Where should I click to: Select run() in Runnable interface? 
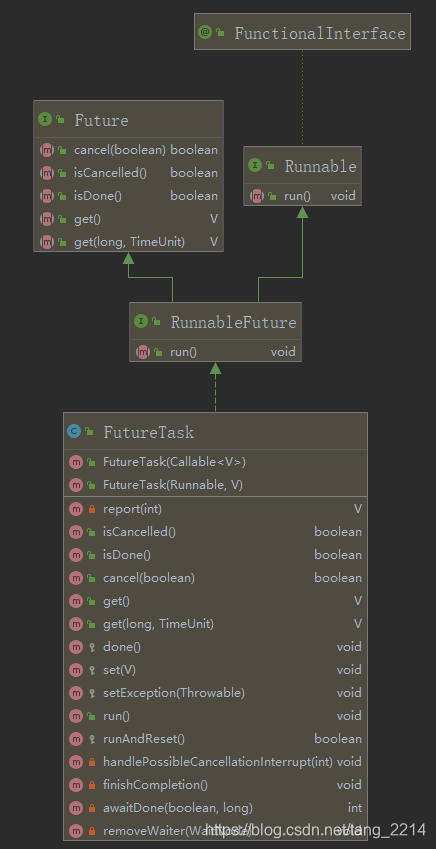[302, 195]
